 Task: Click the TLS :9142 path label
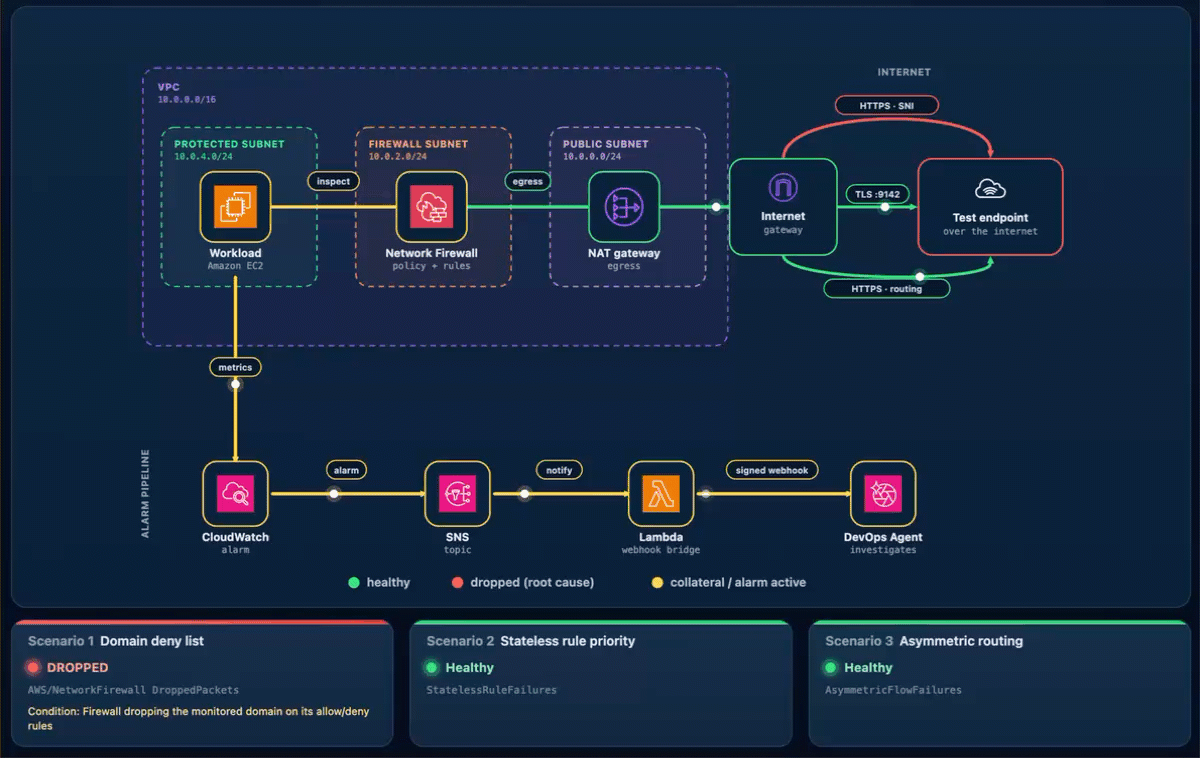coord(877,195)
